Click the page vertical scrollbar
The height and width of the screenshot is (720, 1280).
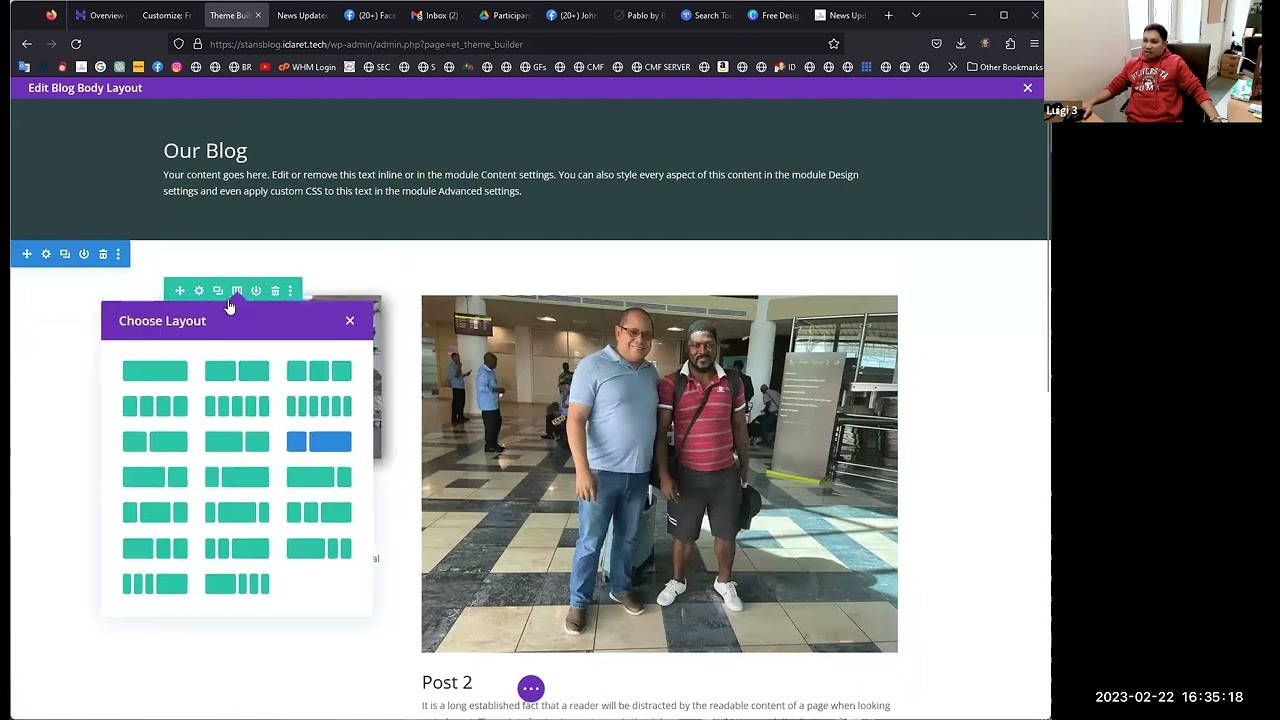[1048, 255]
